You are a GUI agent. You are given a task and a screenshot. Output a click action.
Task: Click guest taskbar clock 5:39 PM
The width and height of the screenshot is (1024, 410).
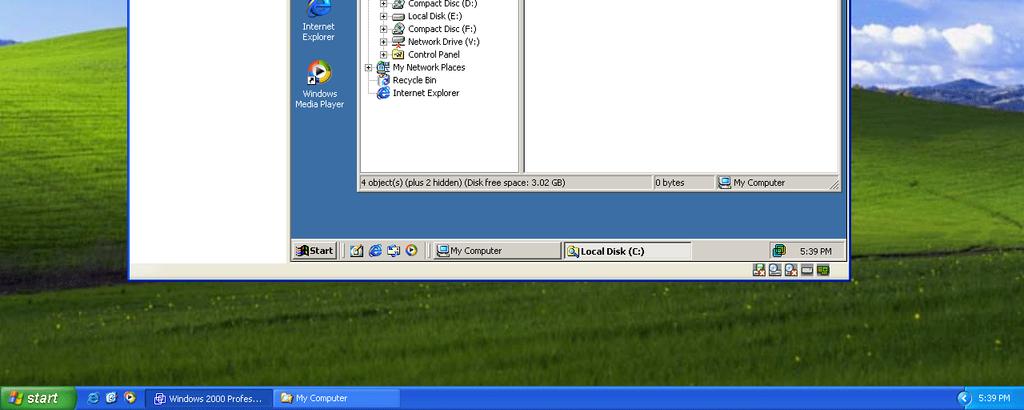[816, 251]
